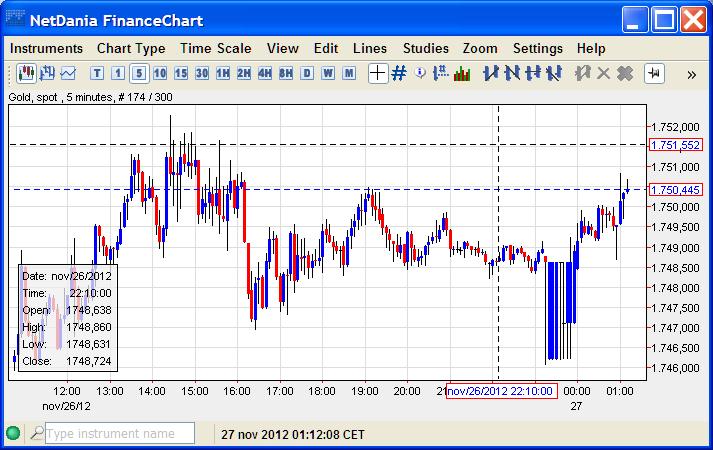
Task: Set 1-minute time scale
Action: (118, 73)
